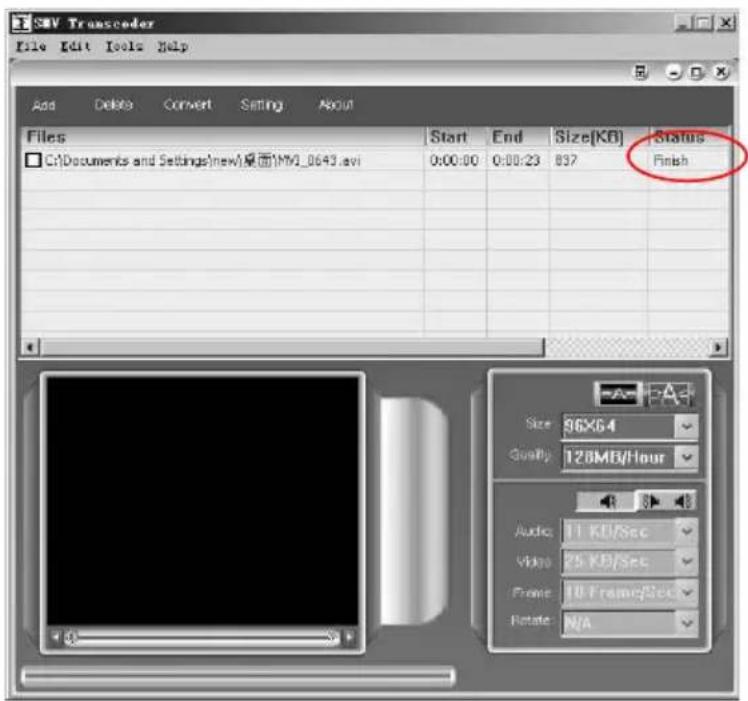Viewport: 748px width, 701px height.
Task: Click the middle speaker audio toggle
Action: click(651, 501)
